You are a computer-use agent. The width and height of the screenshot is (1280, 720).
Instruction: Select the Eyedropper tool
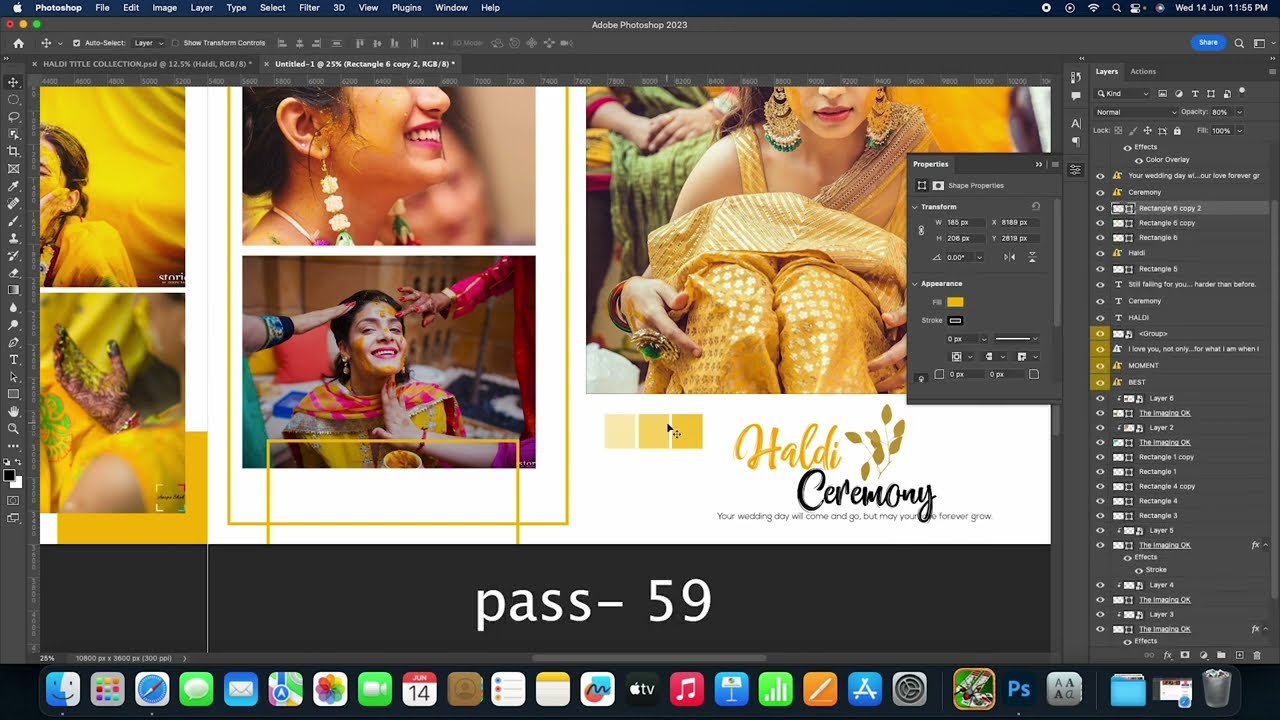point(13,186)
